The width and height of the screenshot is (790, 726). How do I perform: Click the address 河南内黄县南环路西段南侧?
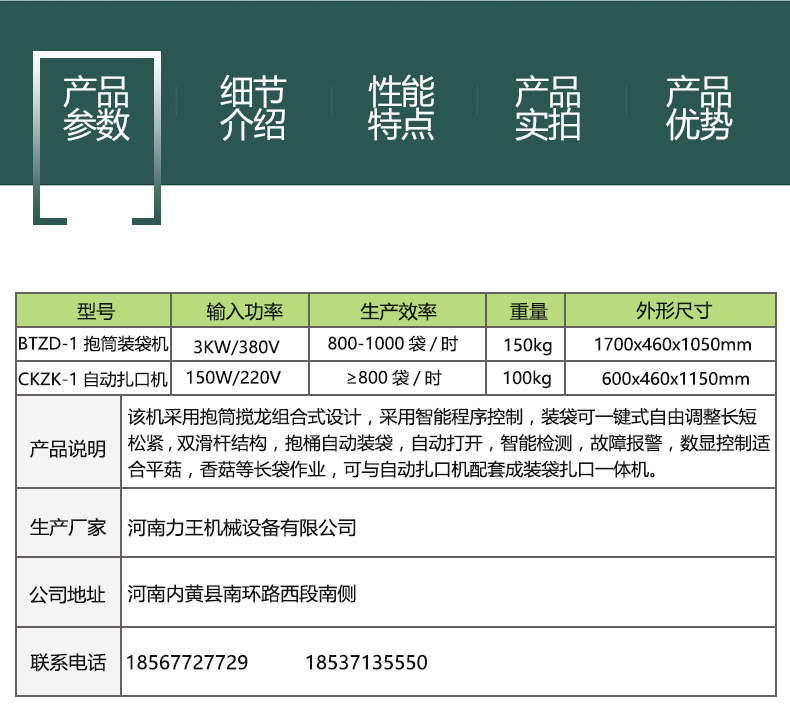click(243, 595)
